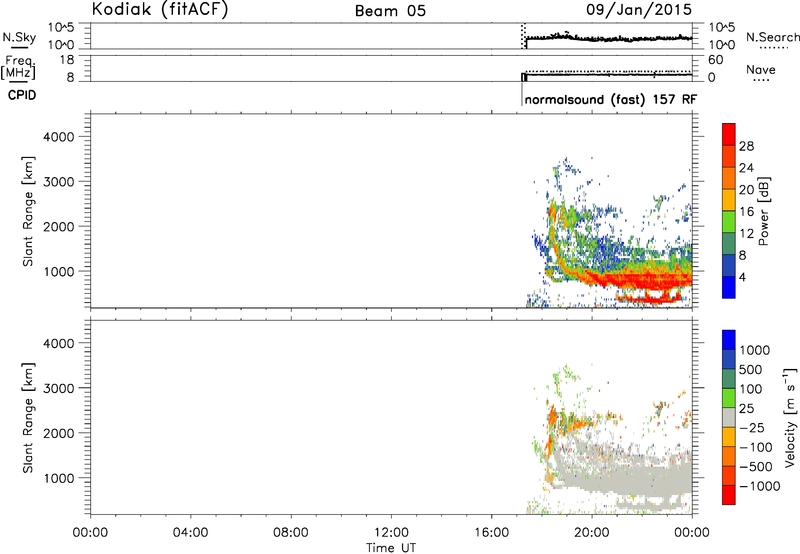Viewport: 800px width, 554px height.
Task: Pick the red top segment of Power color bar
Action: pyautogui.click(x=729, y=134)
